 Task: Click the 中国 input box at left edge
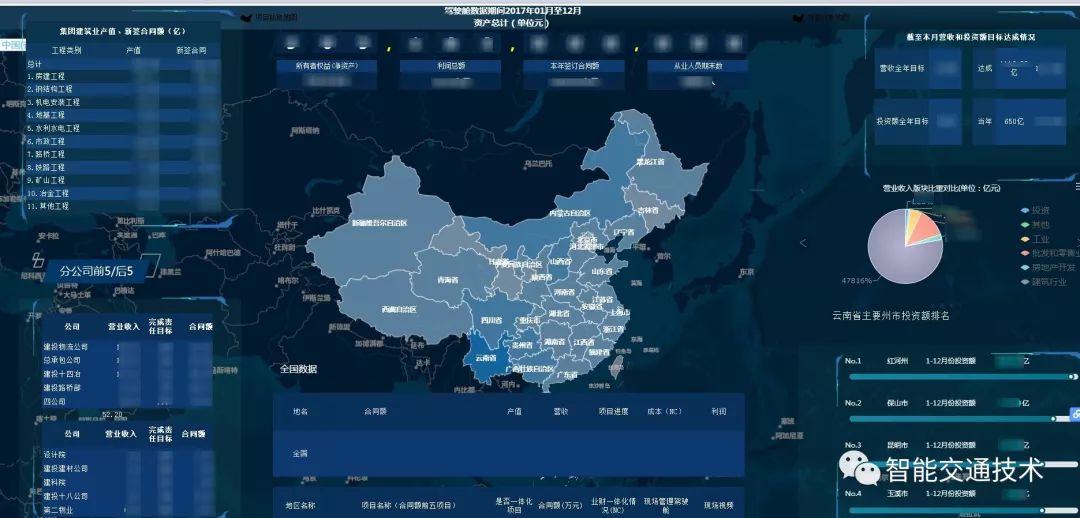click(12, 45)
